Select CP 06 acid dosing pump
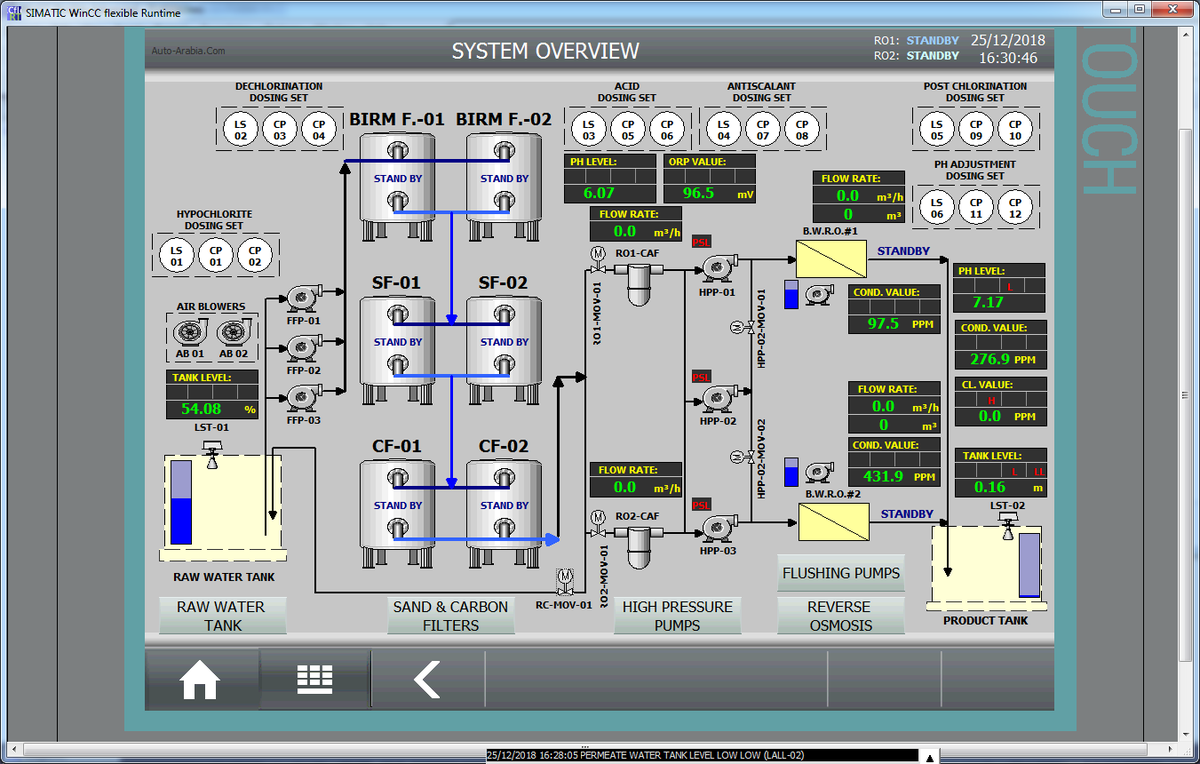 pyautogui.click(x=667, y=129)
